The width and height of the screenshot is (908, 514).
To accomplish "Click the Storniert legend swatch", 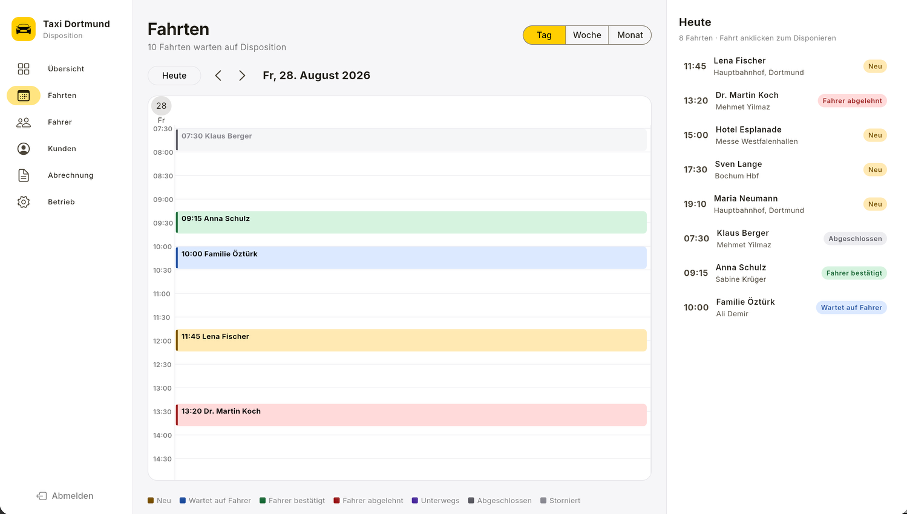I will point(543,501).
